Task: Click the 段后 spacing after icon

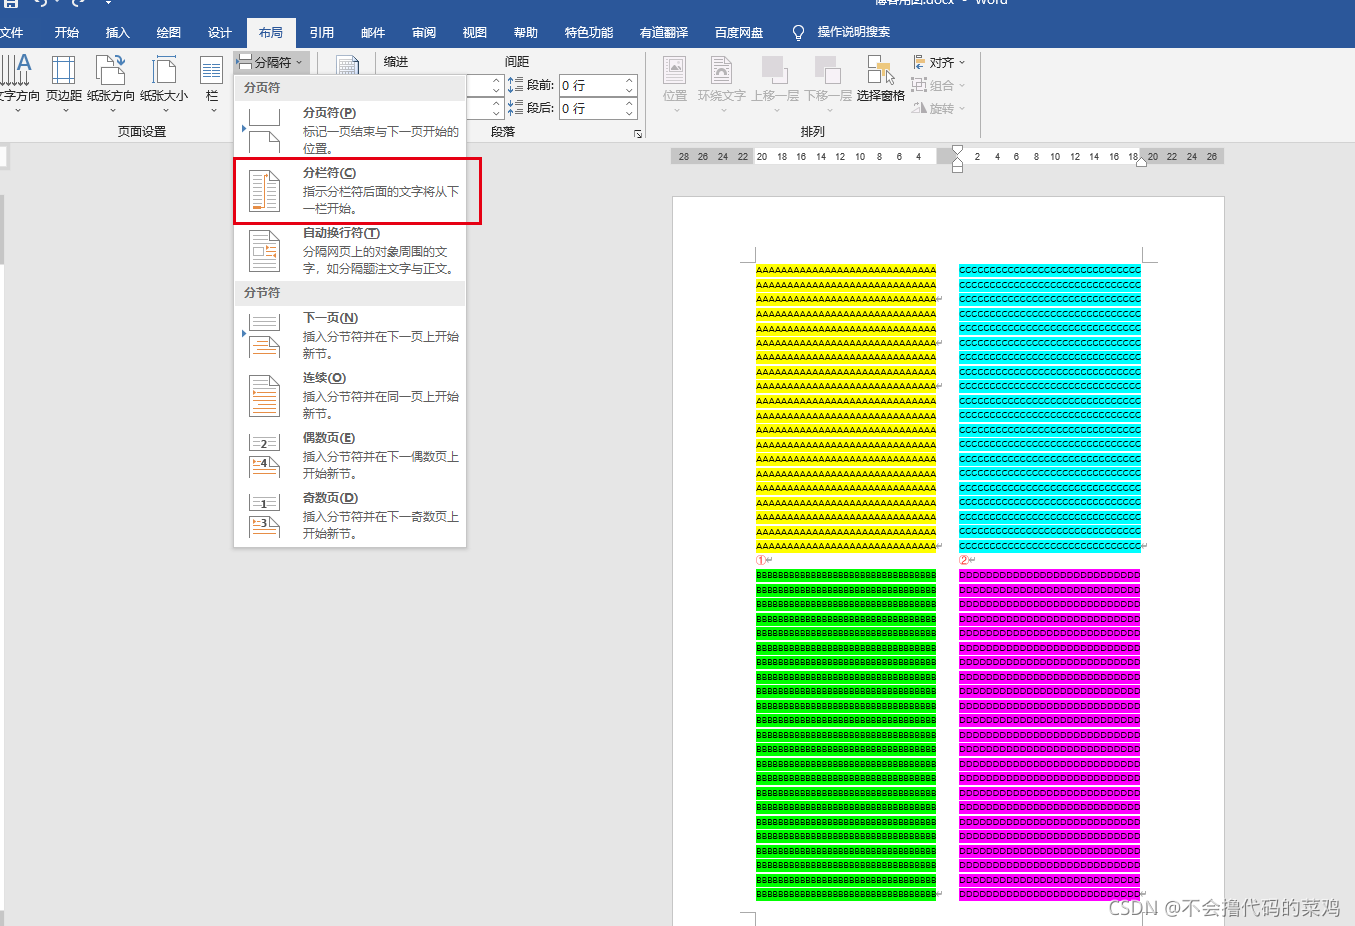Action: click(x=515, y=107)
